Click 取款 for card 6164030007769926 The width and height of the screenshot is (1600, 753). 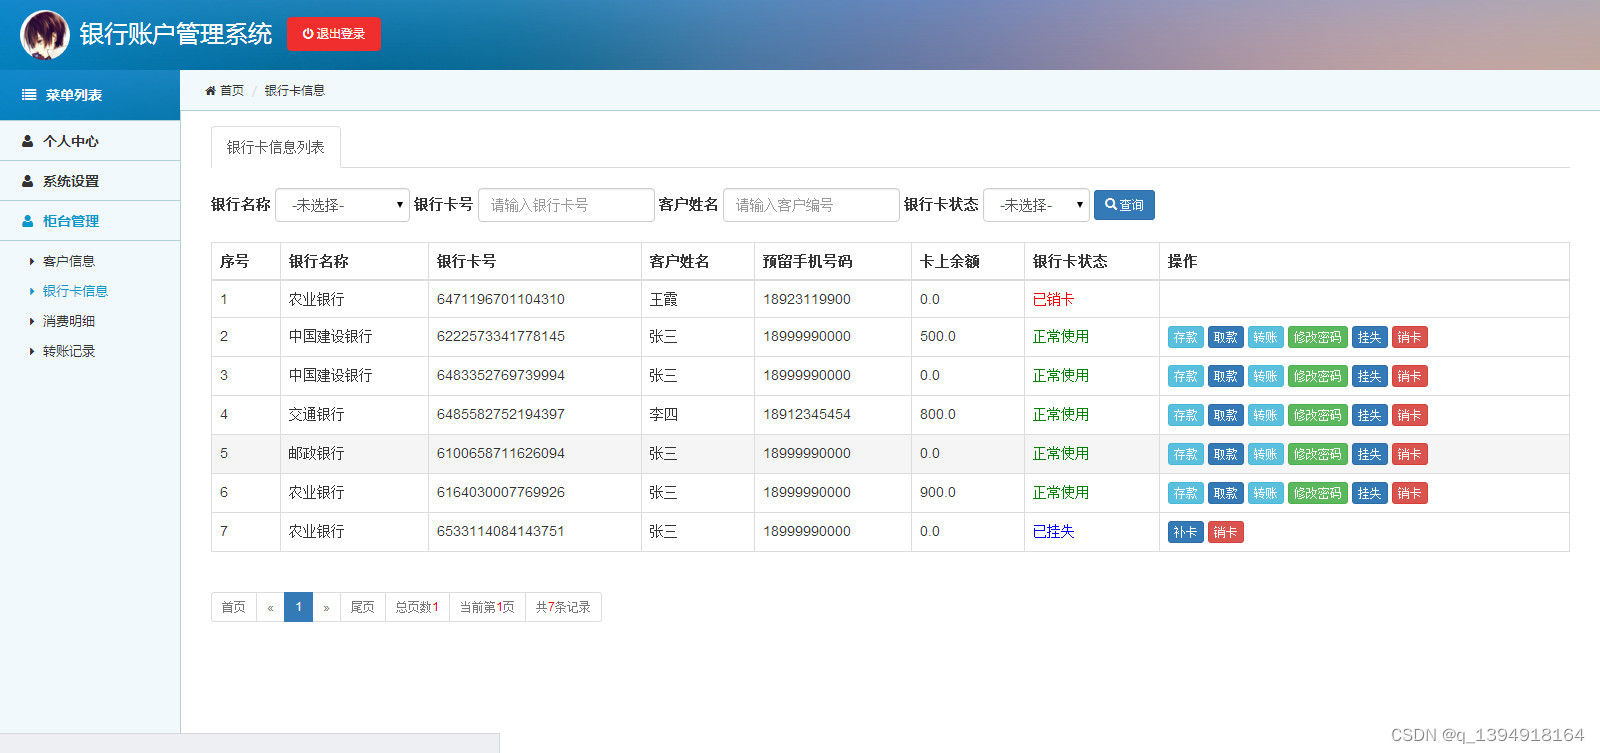pyautogui.click(x=1226, y=494)
